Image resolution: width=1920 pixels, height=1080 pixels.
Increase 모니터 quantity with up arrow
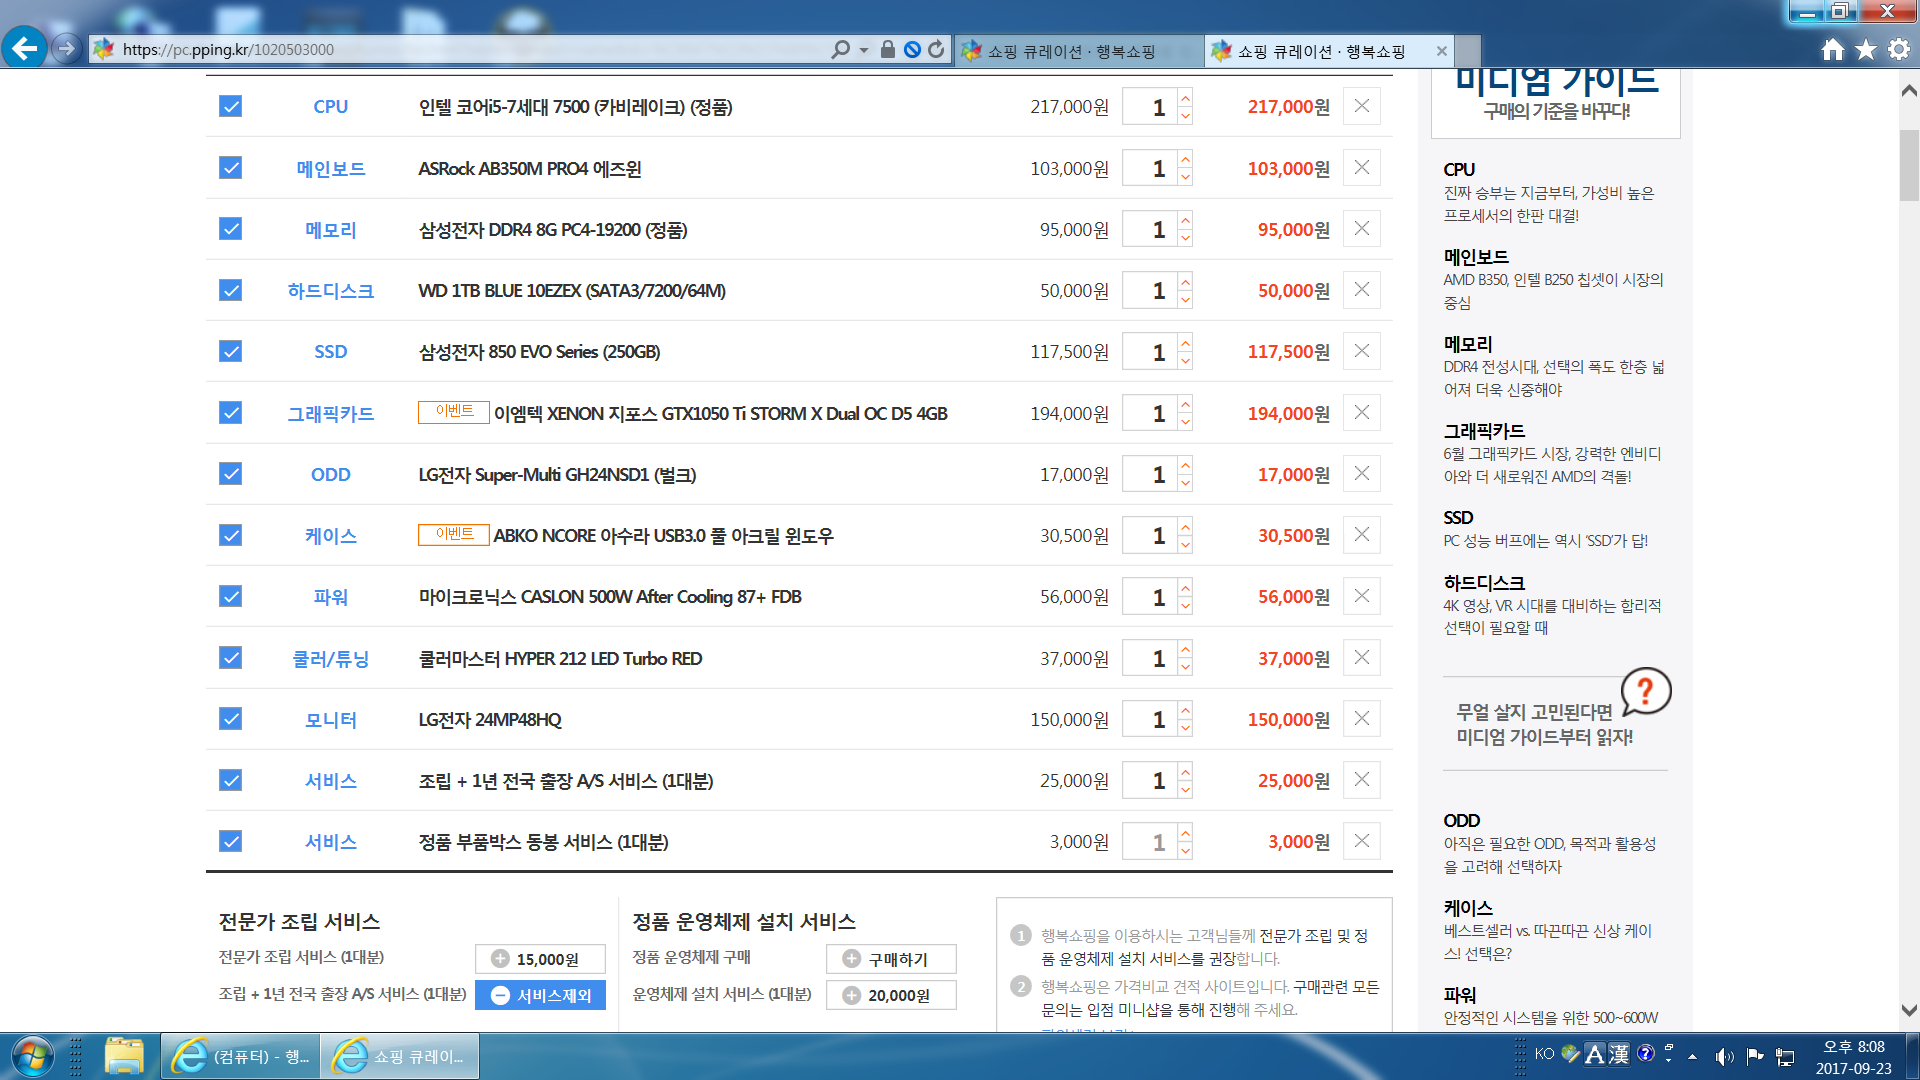pos(1185,709)
